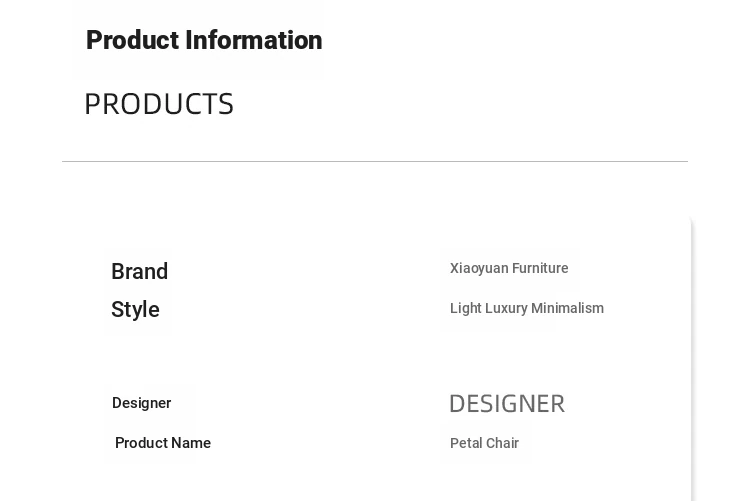Click the word Information in the heading
Image resolution: width=750 pixels, height=501 pixels.
pyautogui.click(x=254, y=40)
